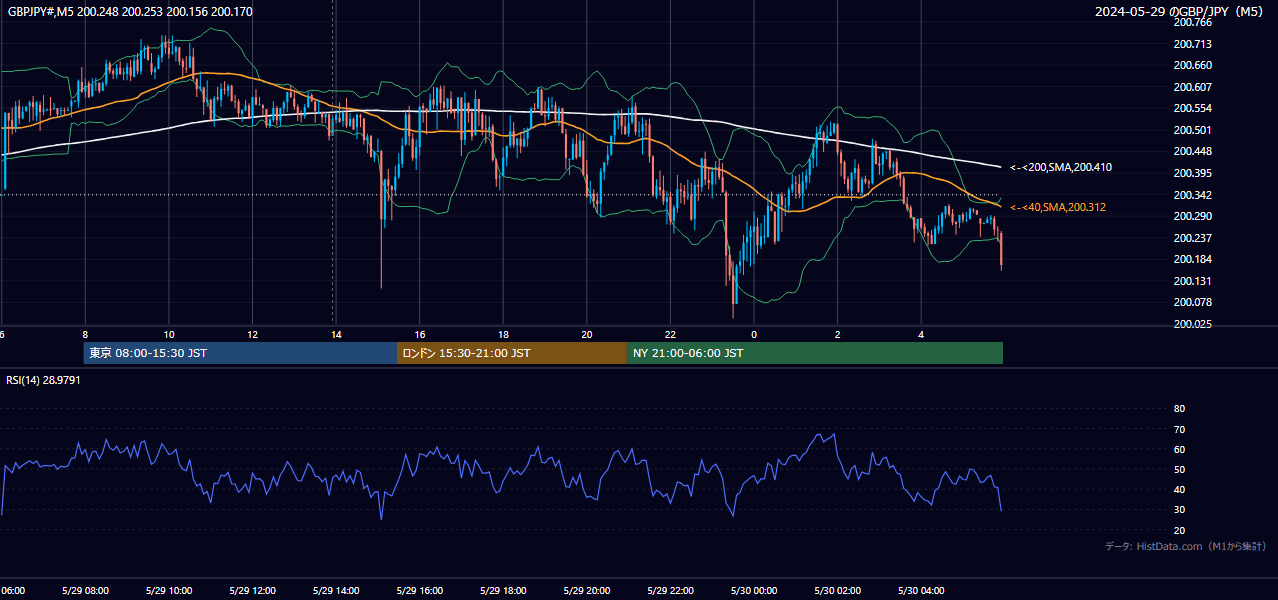The image size is (1278, 600).
Task: Click the RSI(14) 28.9791 indicator label
Action: pyautogui.click(x=43, y=380)
